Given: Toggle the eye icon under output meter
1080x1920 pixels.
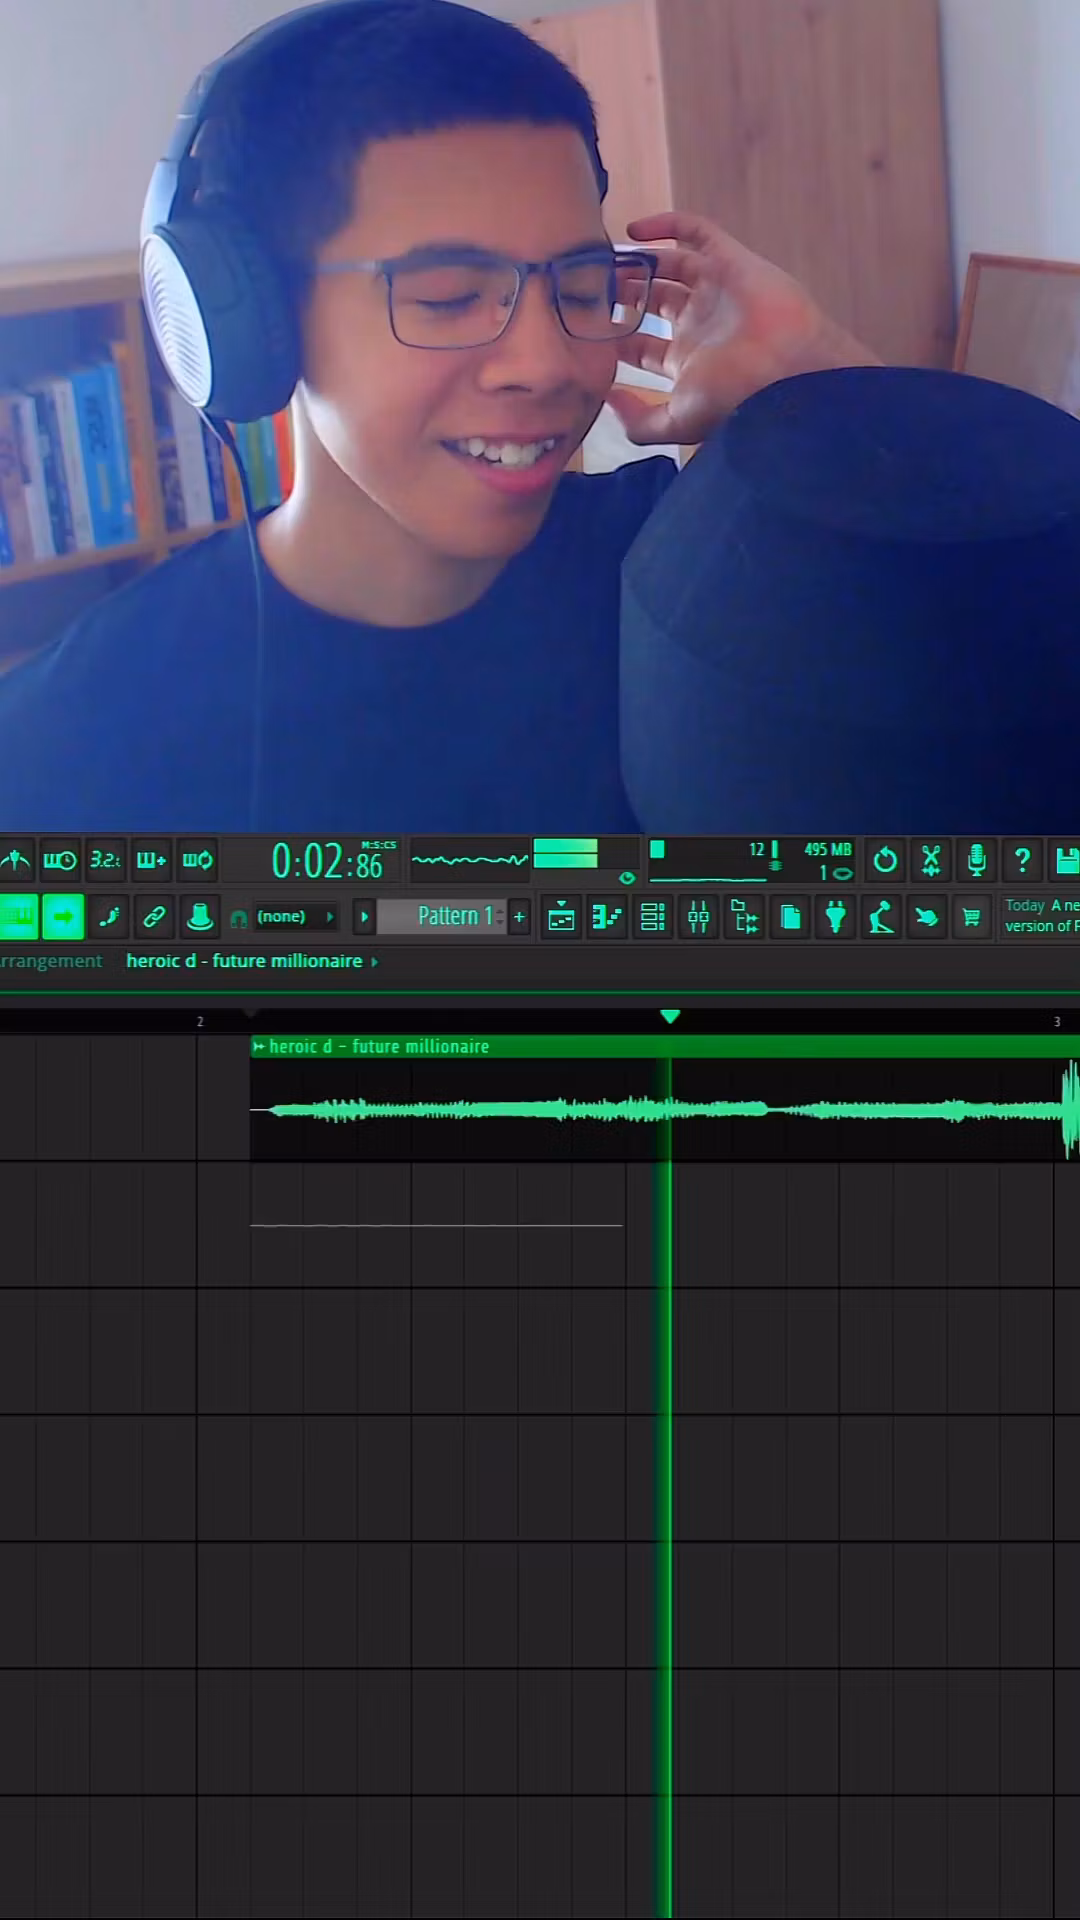Looking at the screenshot, I should point(627,877).
